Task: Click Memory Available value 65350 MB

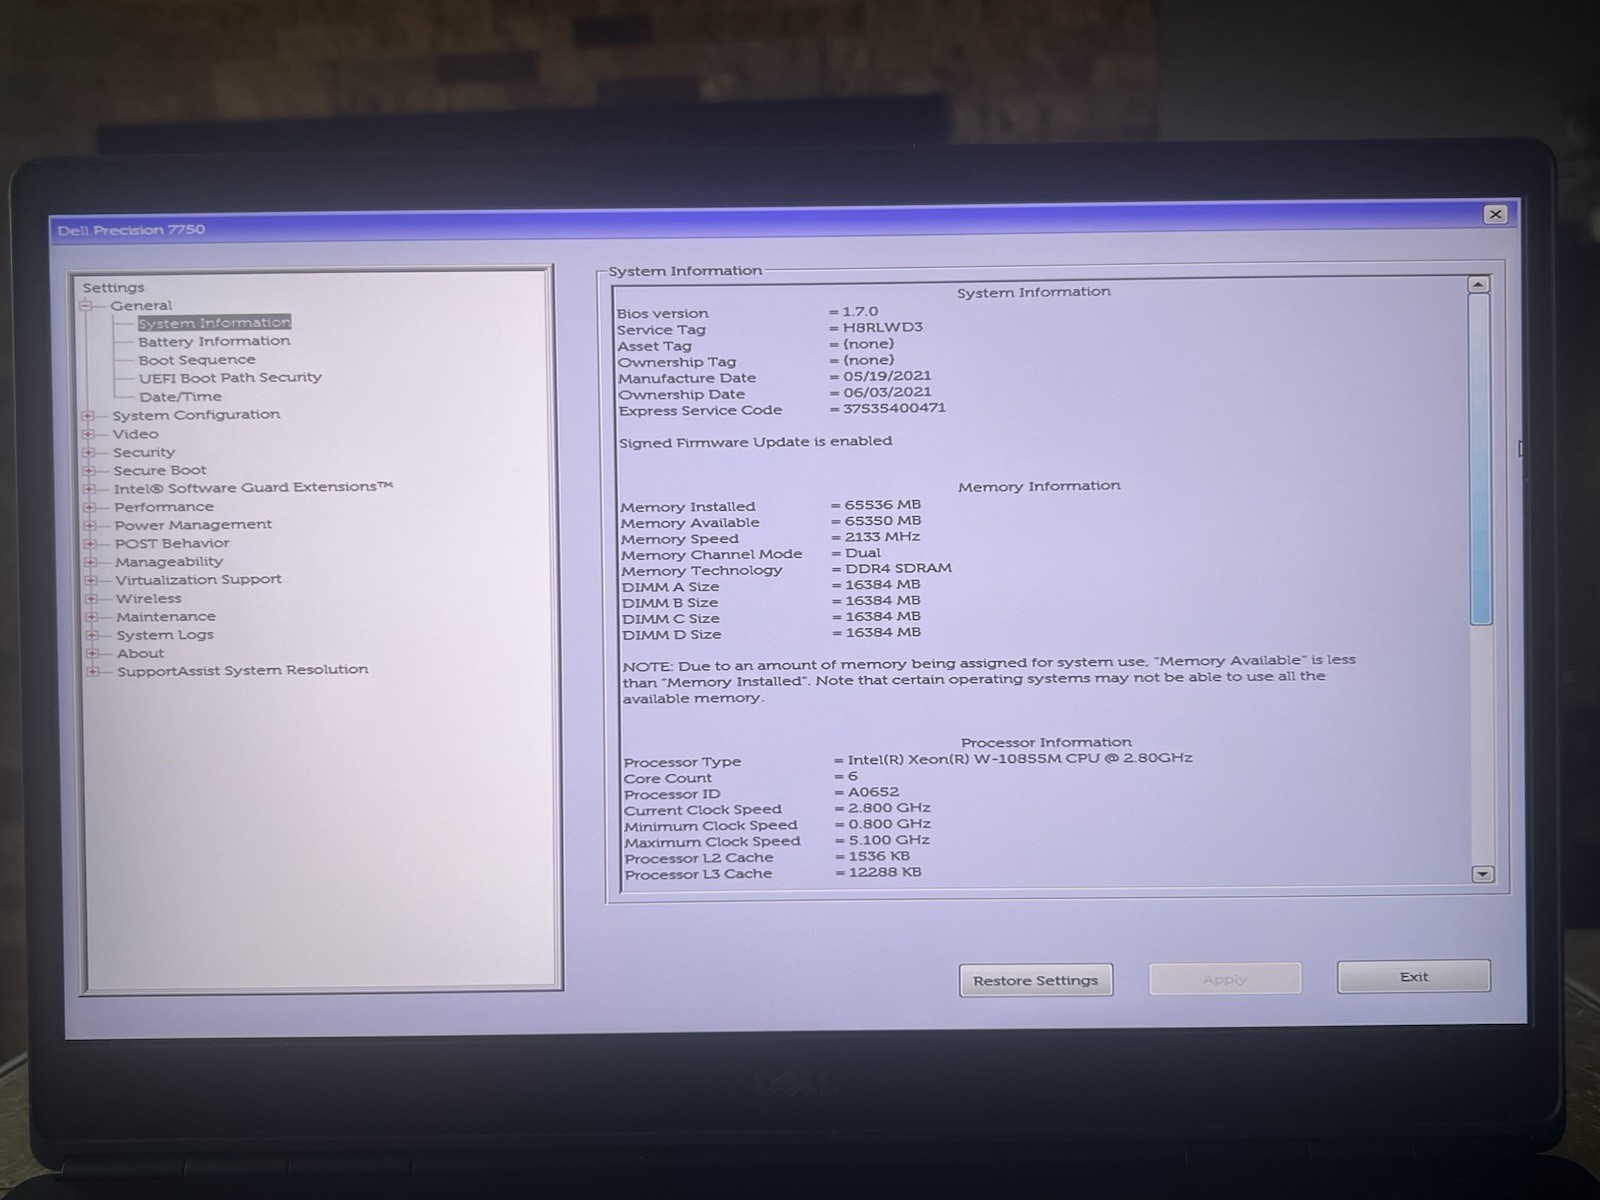Action: (883, 520)
